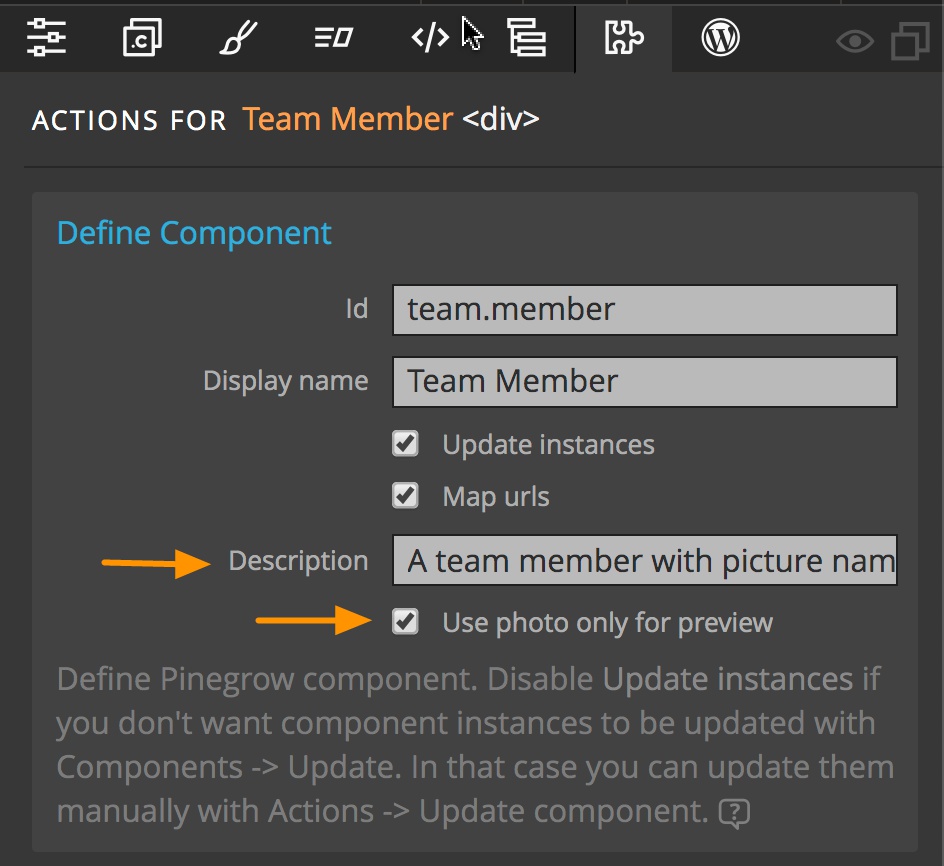Open the code editor tab
Screen dimensions: 944x866
(430, 37)
